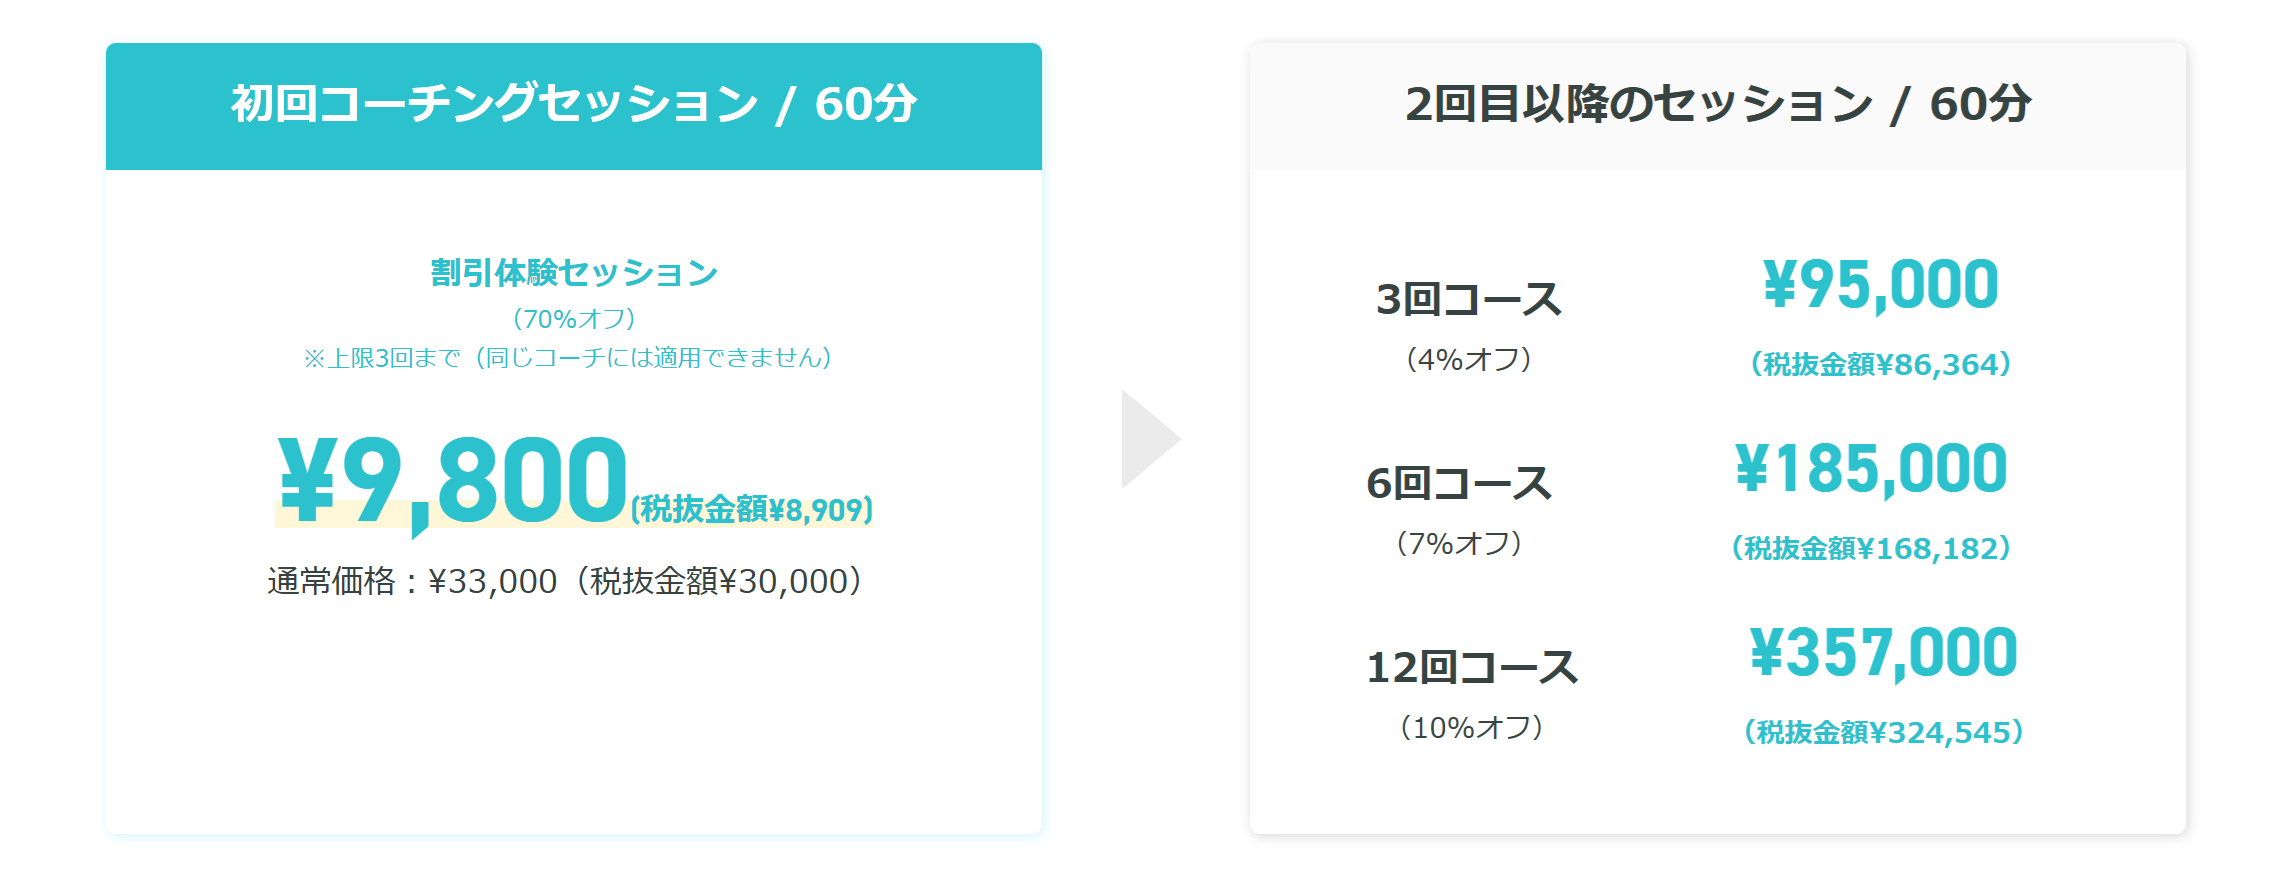Image resolution: width=2283 pixels, height=883 pixels.
Task: Click the (7%オフ) discount text
Action: tap(1459, 543)
